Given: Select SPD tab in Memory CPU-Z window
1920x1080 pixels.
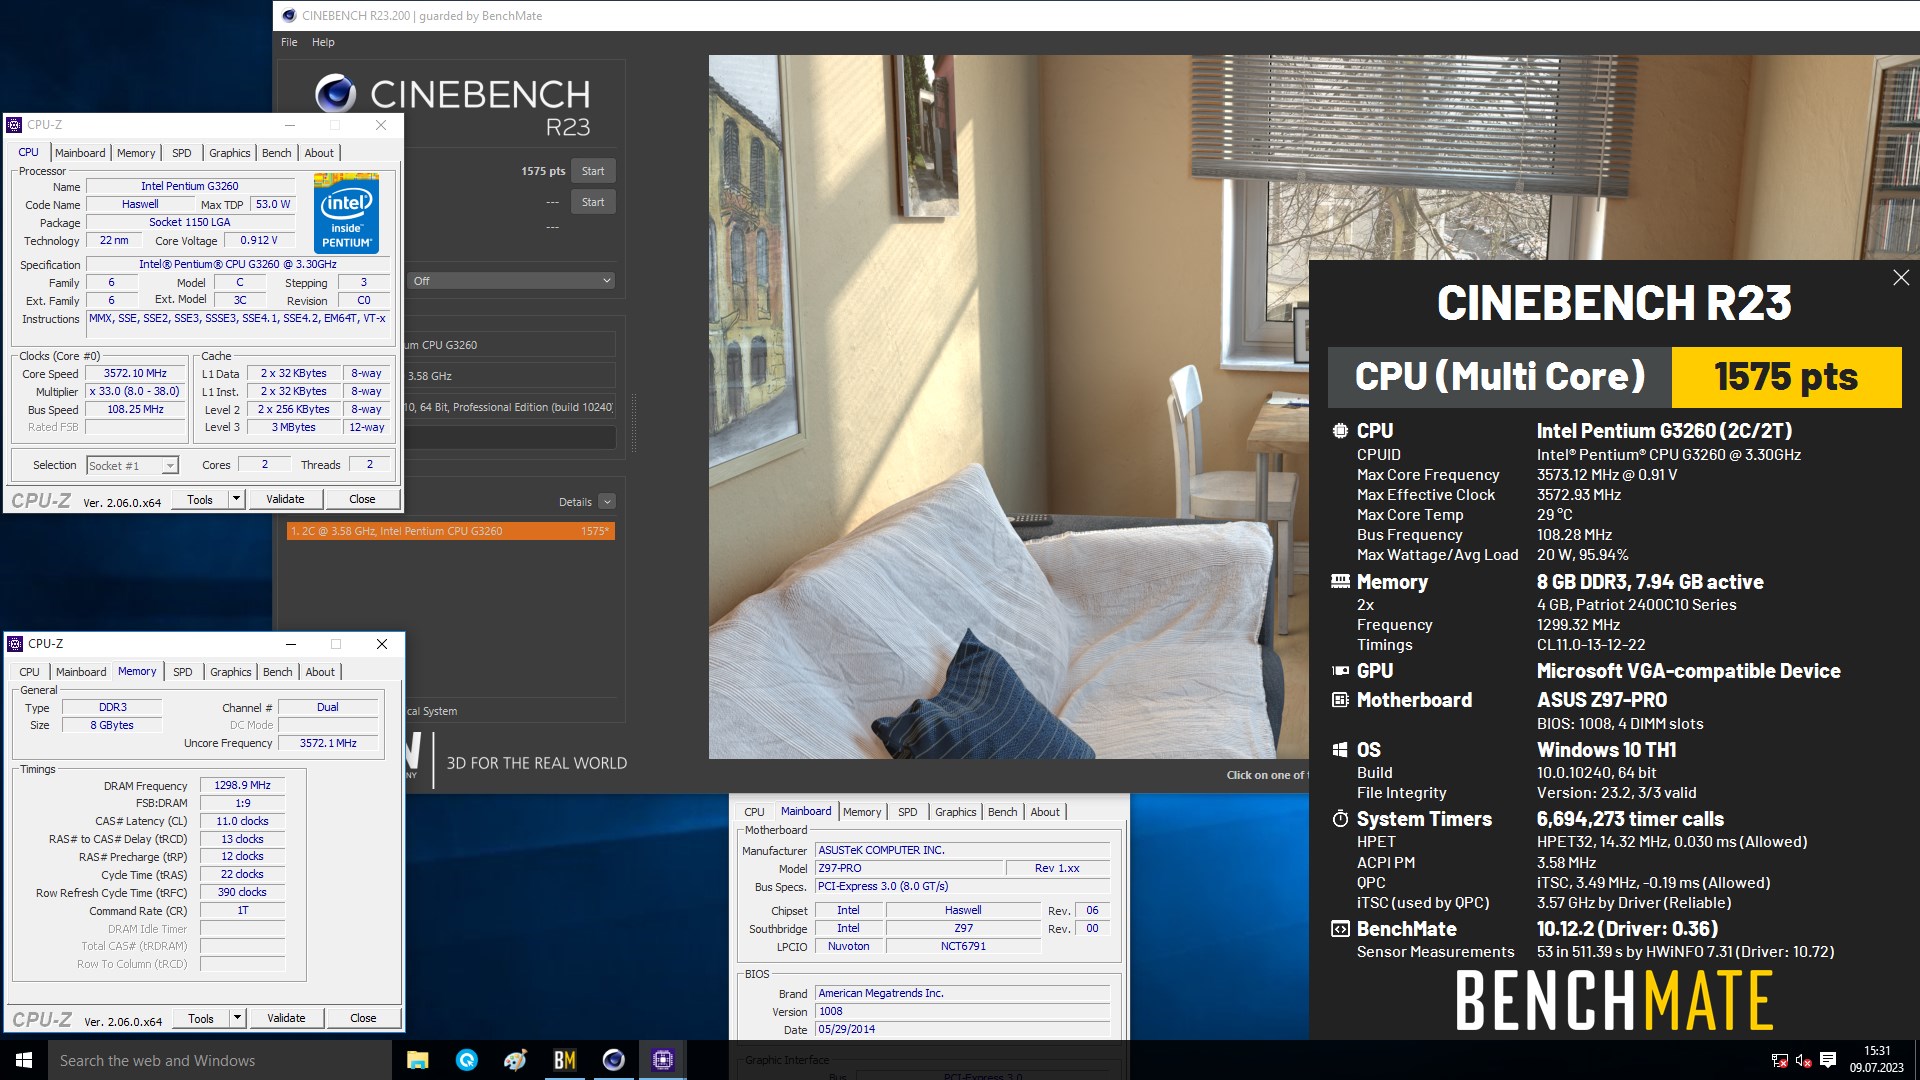Looking at the screenshot, I should 183,672.
